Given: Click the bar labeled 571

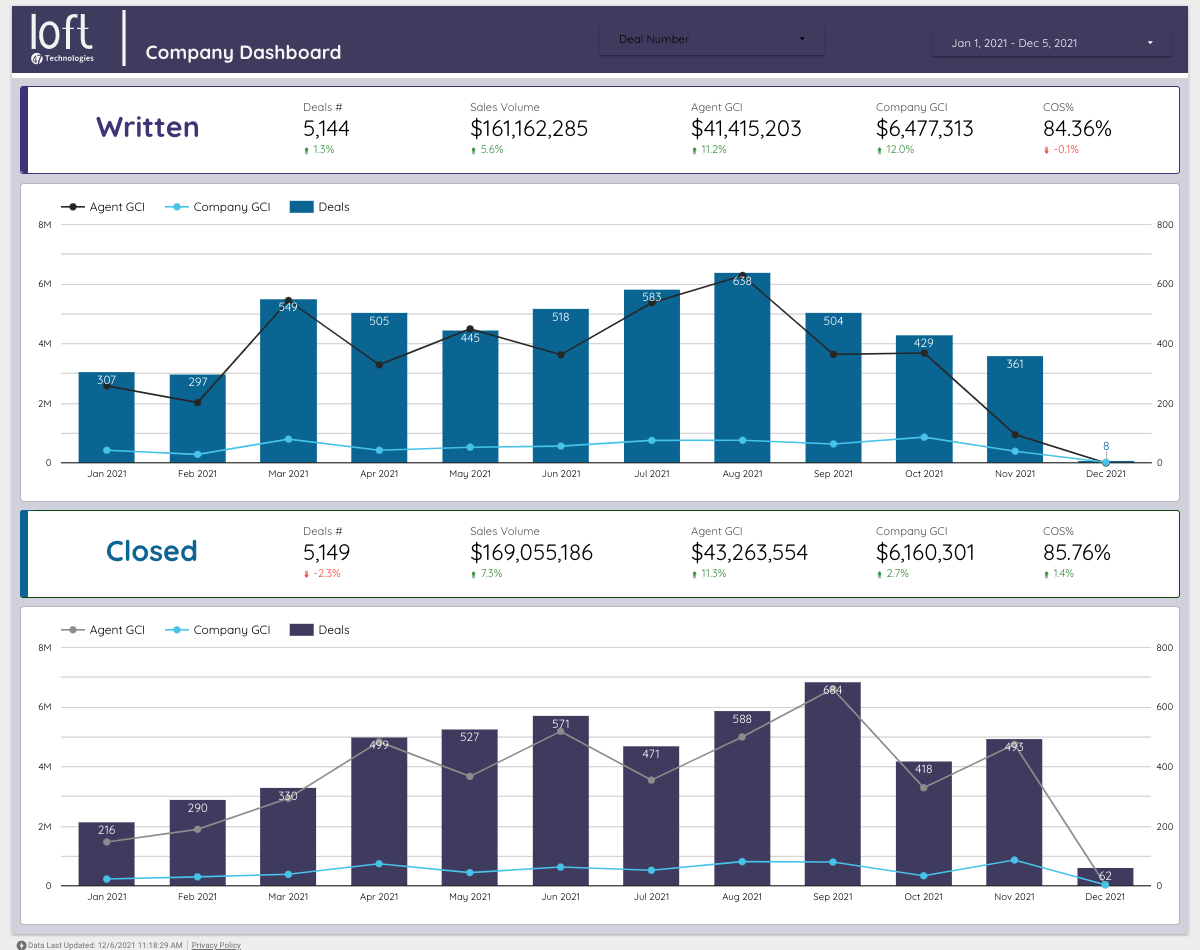Looking at the screenshot, I should [561, 801].
